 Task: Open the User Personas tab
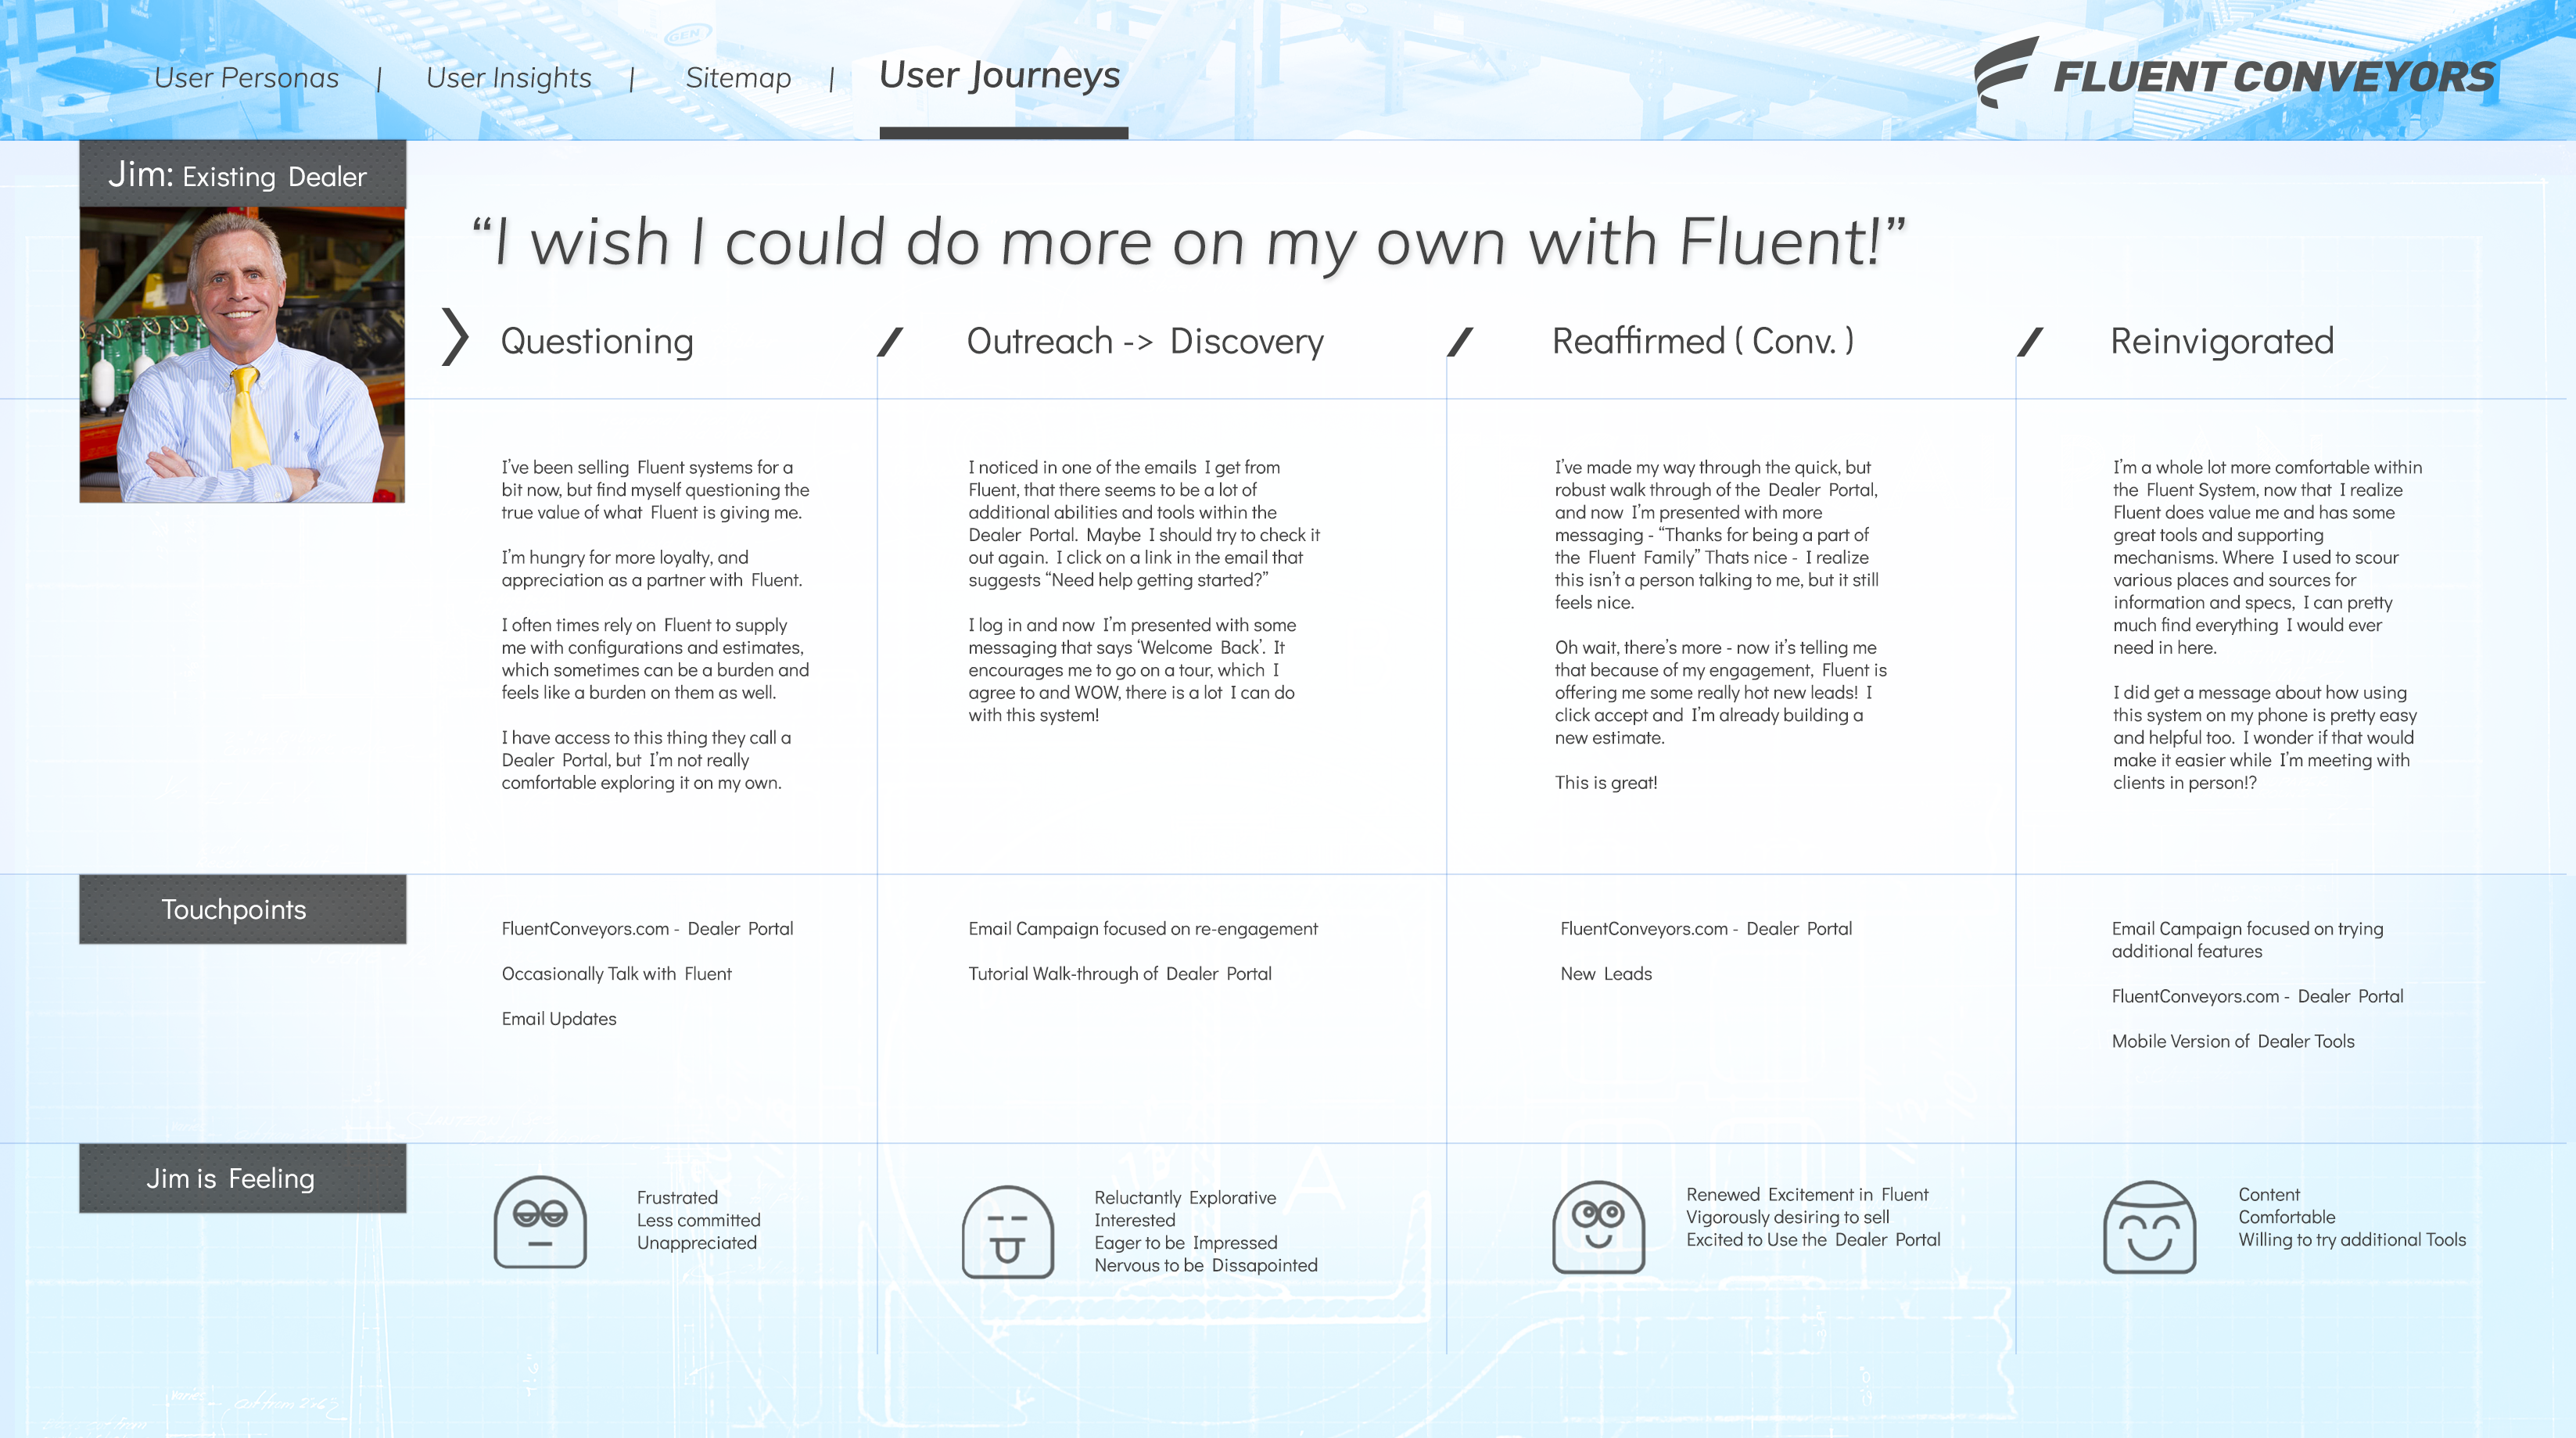coord(246,78)
